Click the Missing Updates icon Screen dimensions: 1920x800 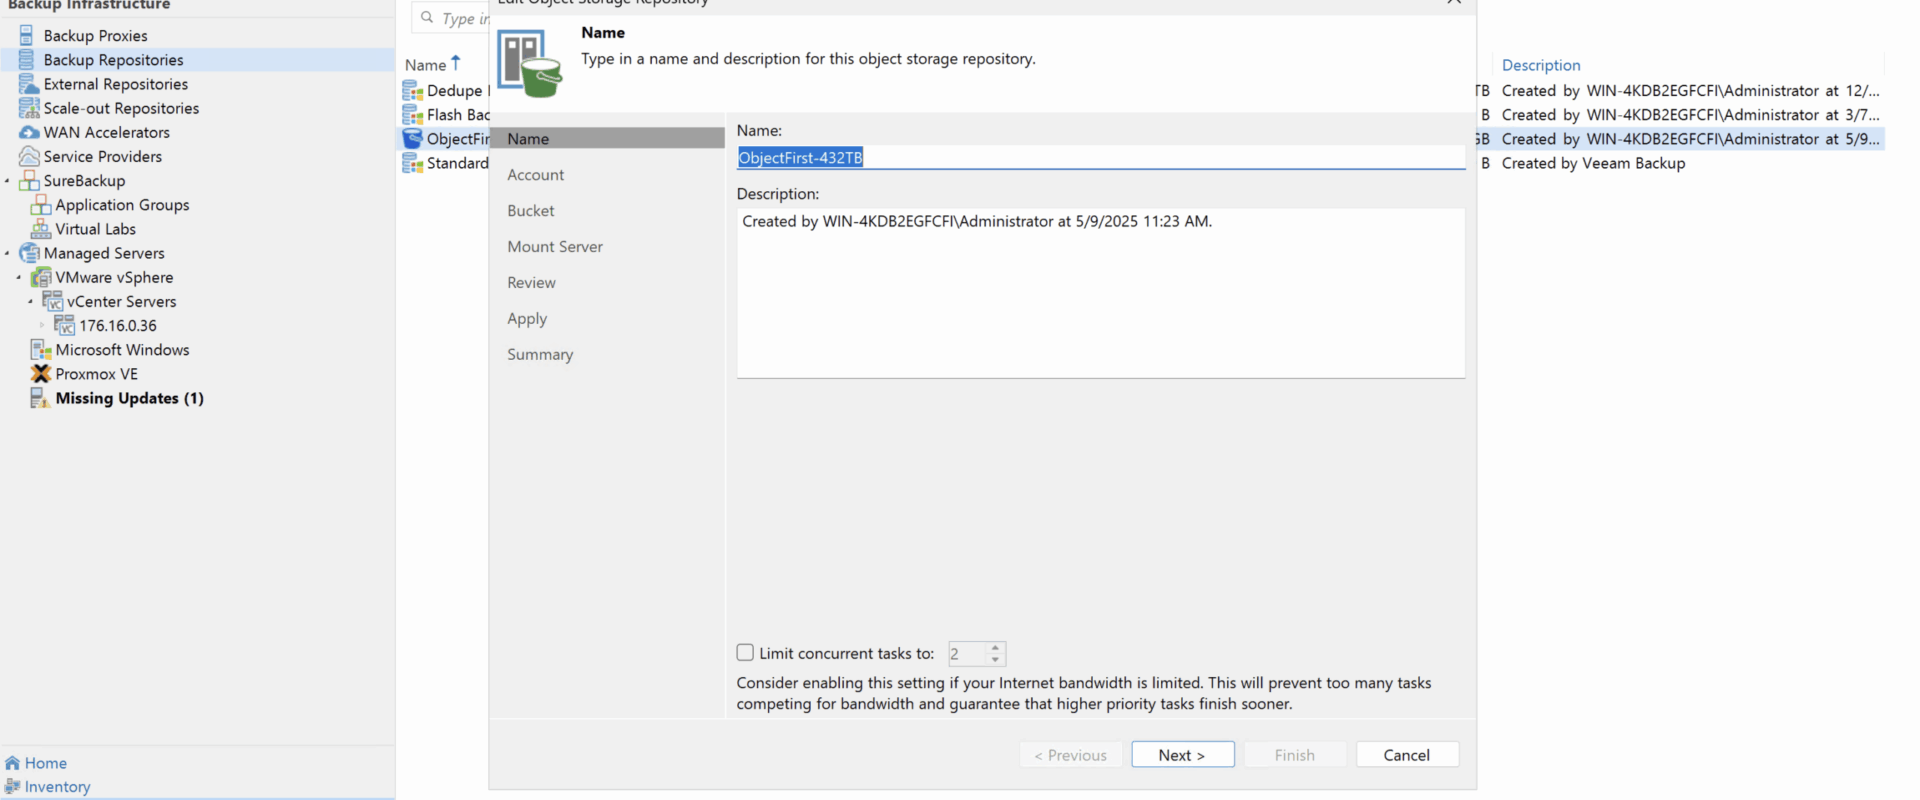pyautogui.click(x=40, y=398)
